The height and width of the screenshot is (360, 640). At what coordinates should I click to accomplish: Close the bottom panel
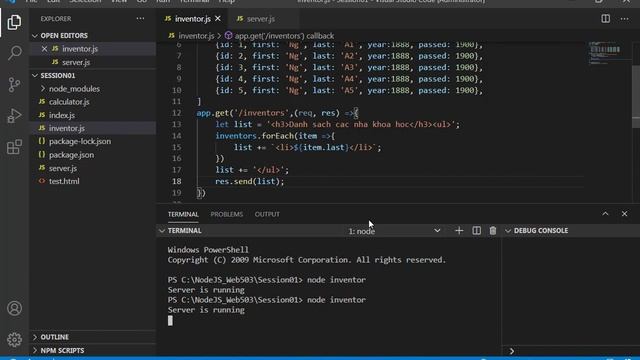click(624, 214)
